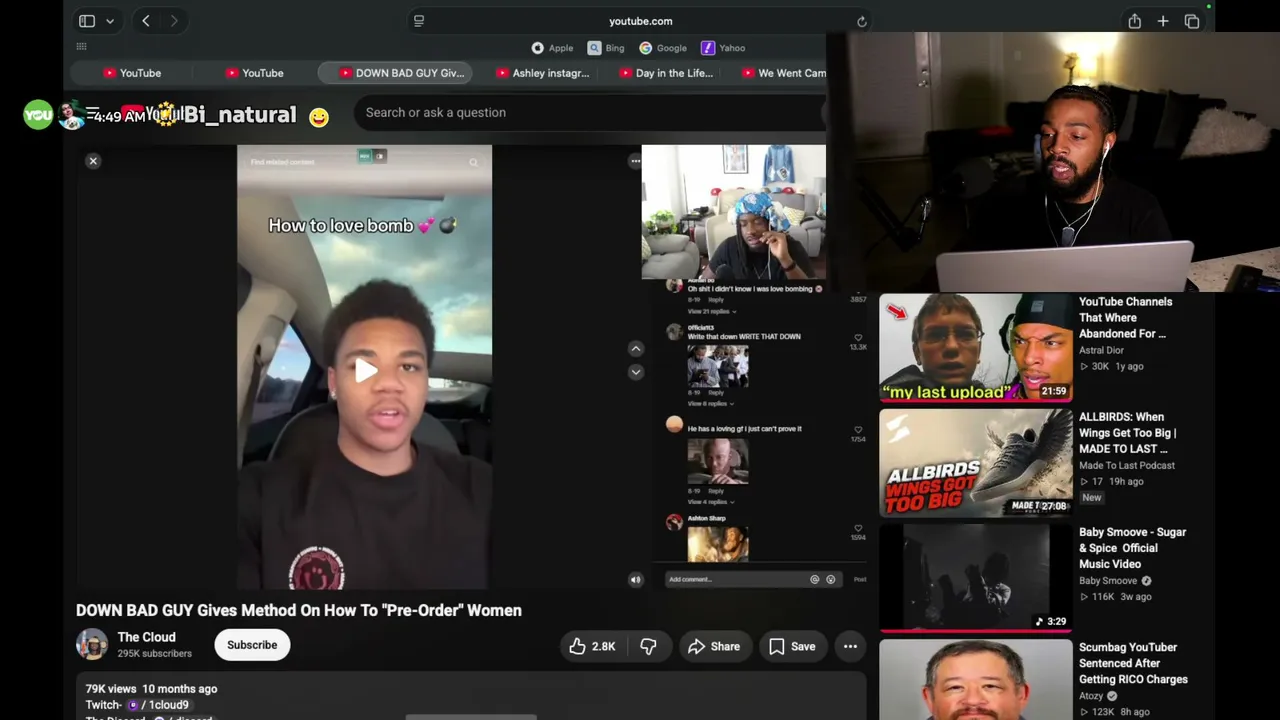Screen dimensions: 1280x720
Task: Open more actions three-dot menu under video
Action: 850,647
